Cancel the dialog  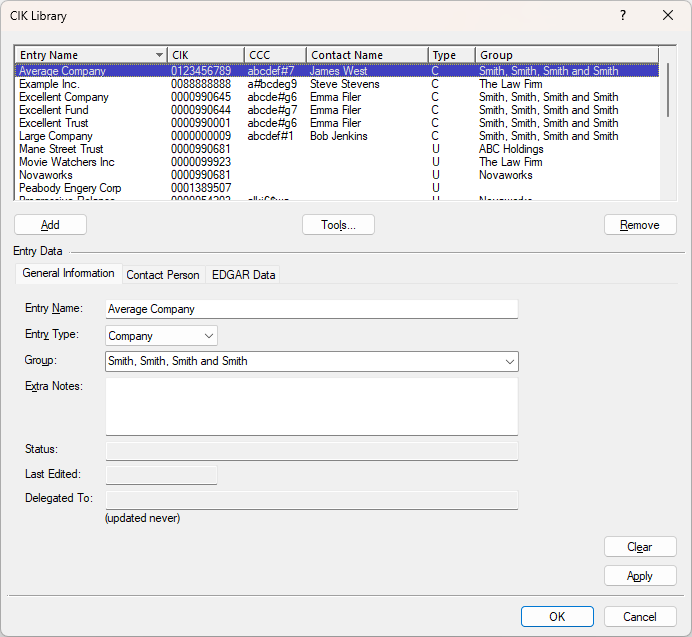click(x=640, y=617)
